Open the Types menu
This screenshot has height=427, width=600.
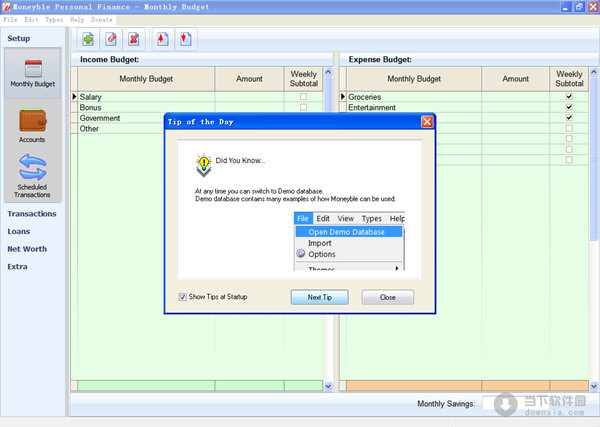tap(54, 20)
